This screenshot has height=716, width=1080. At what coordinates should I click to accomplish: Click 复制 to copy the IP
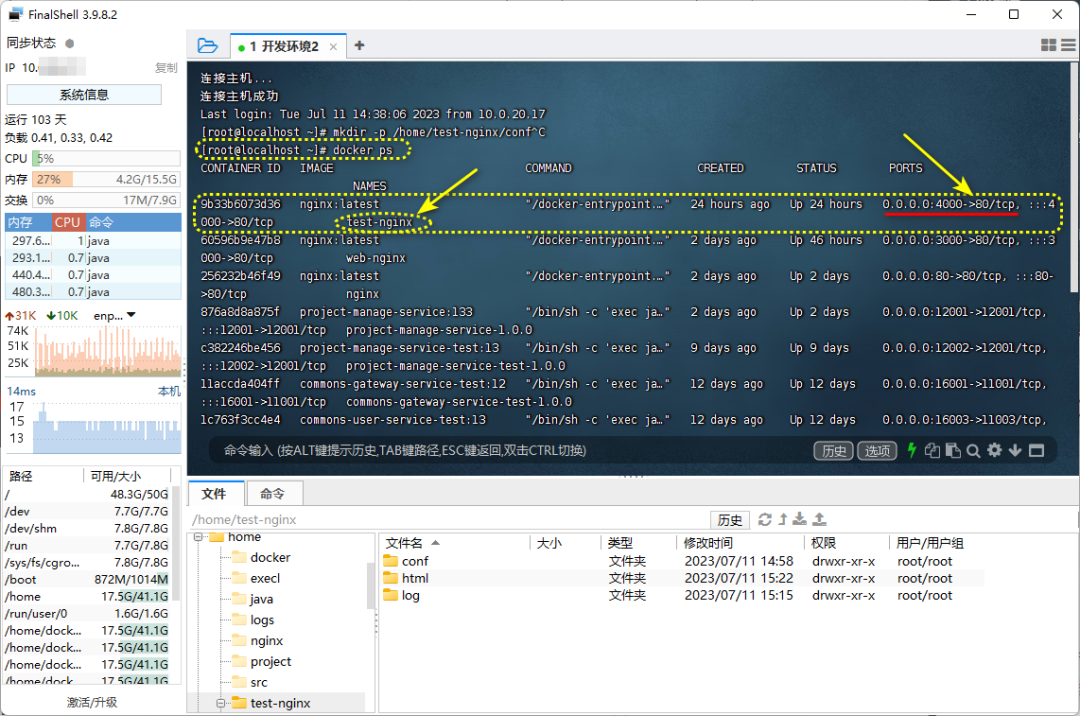(x=166, y=68)
